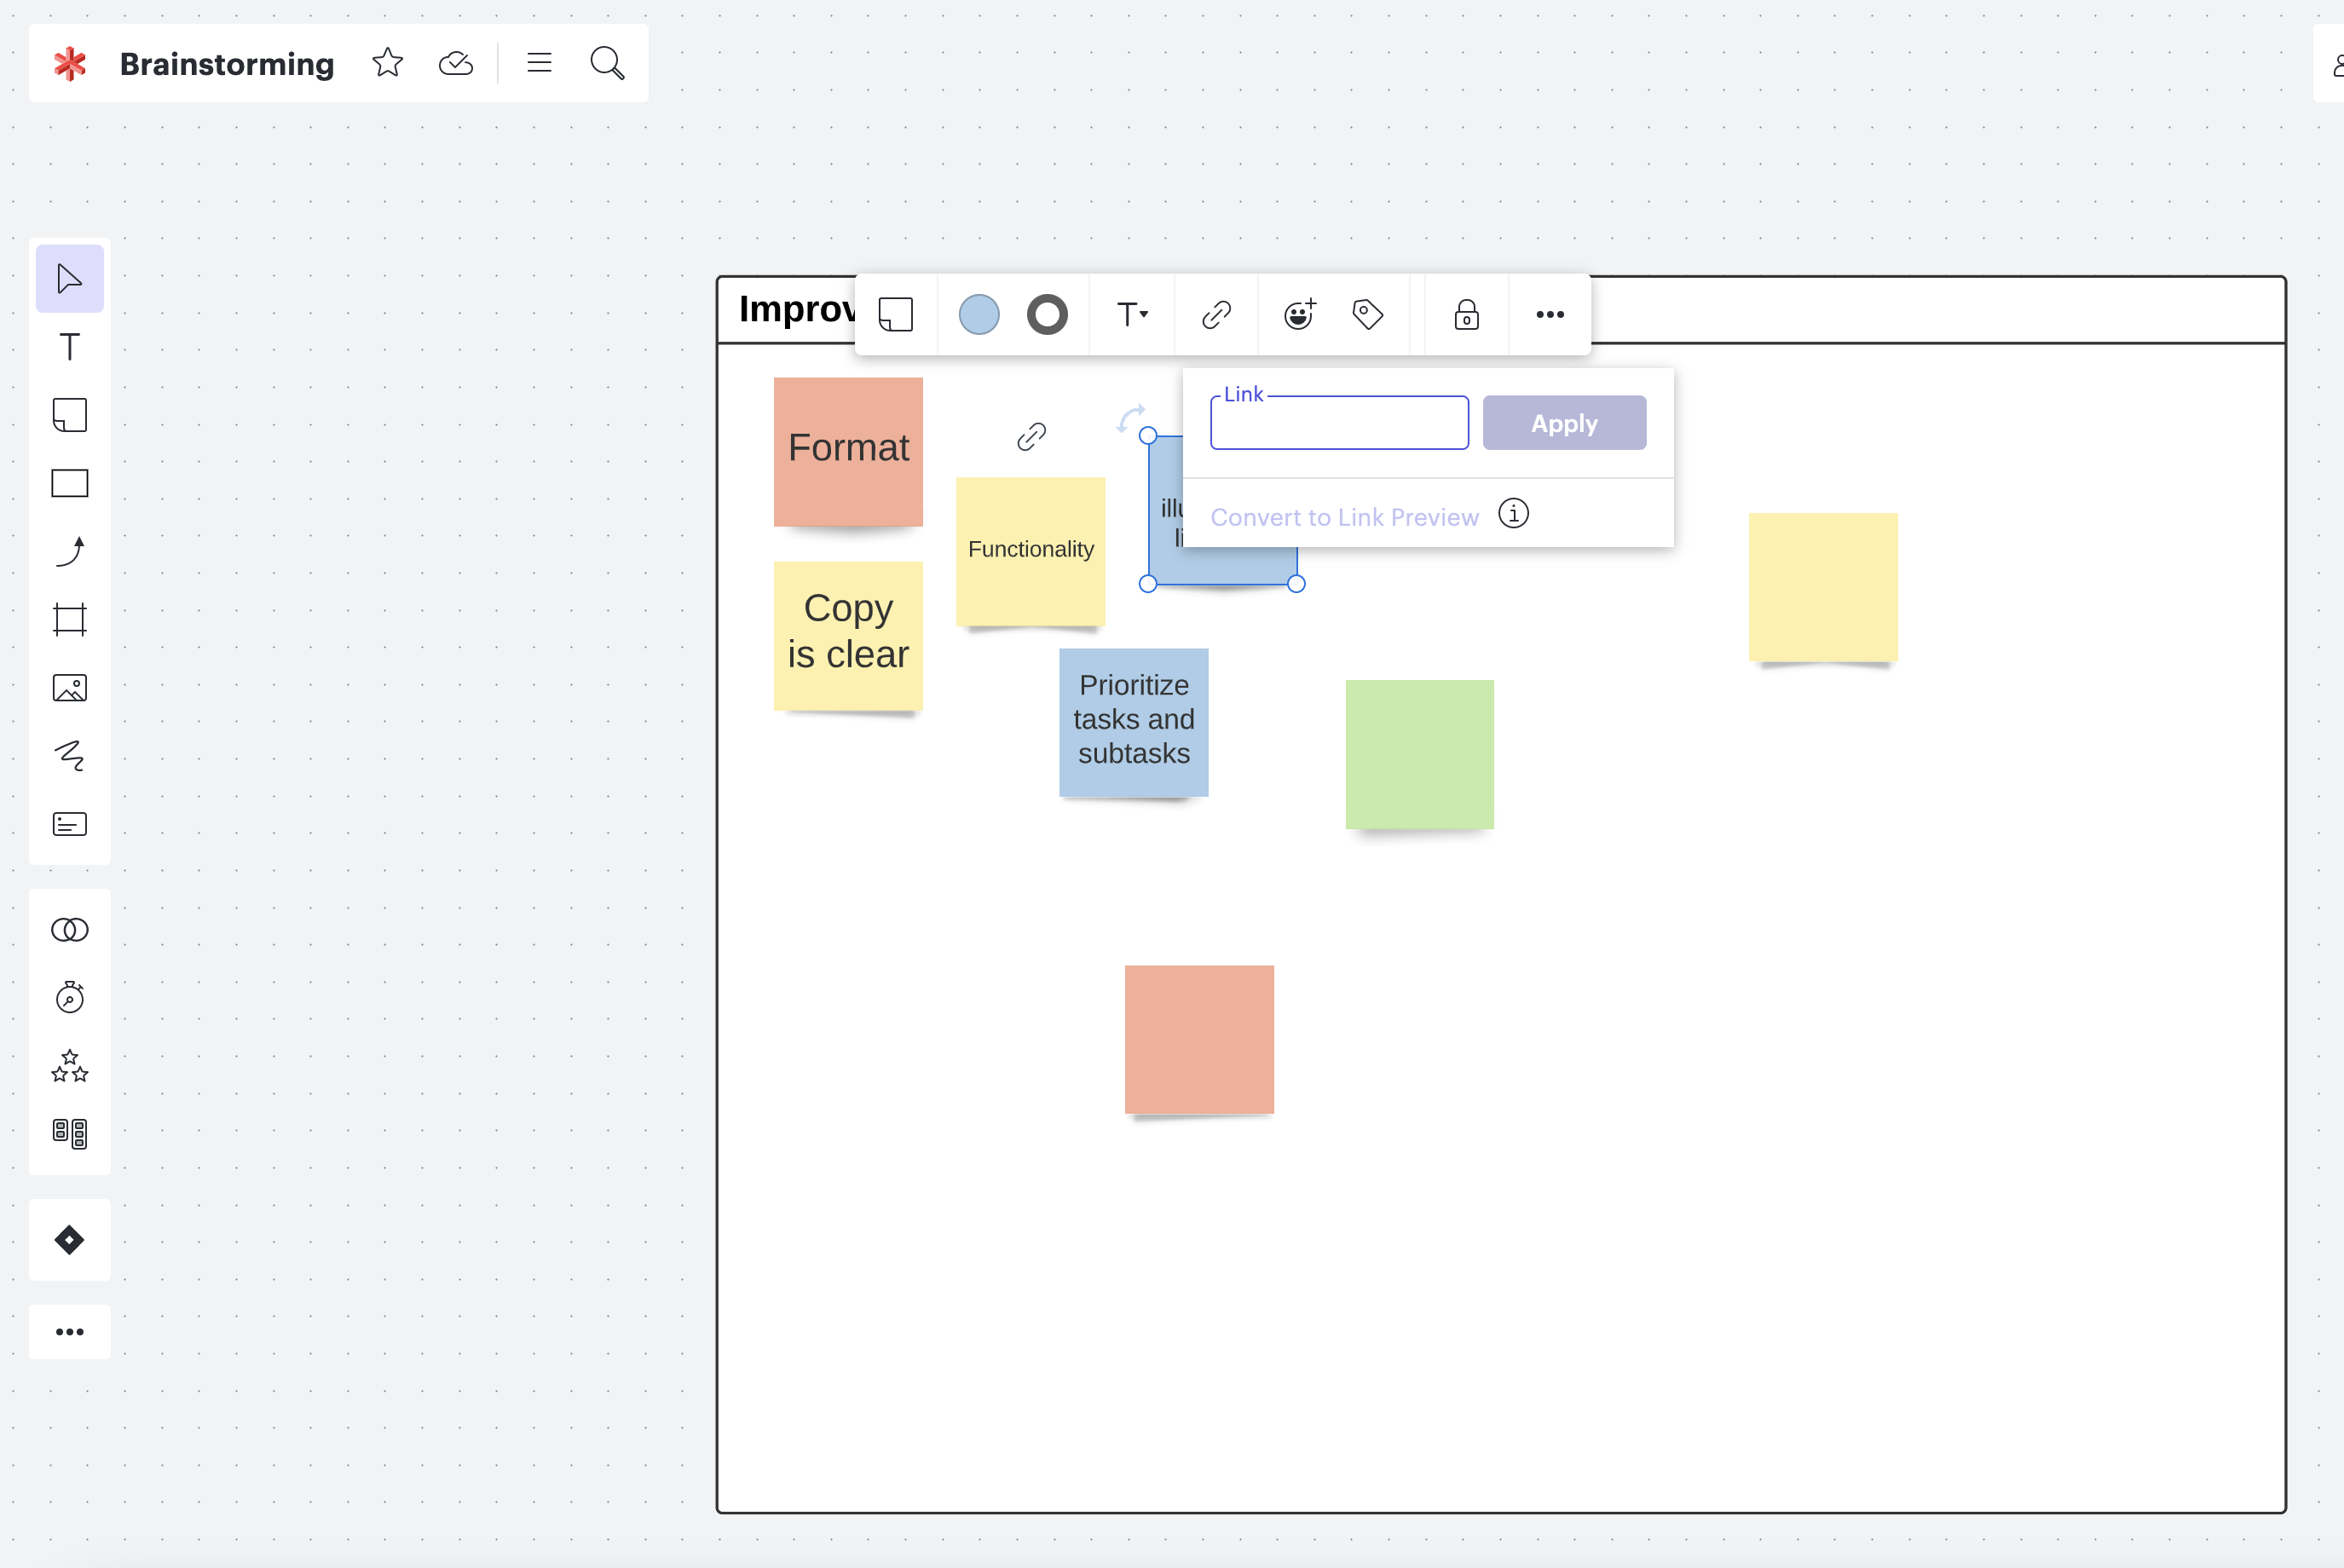
Task: Toggle the lock element option
Action: point(1467,312)
